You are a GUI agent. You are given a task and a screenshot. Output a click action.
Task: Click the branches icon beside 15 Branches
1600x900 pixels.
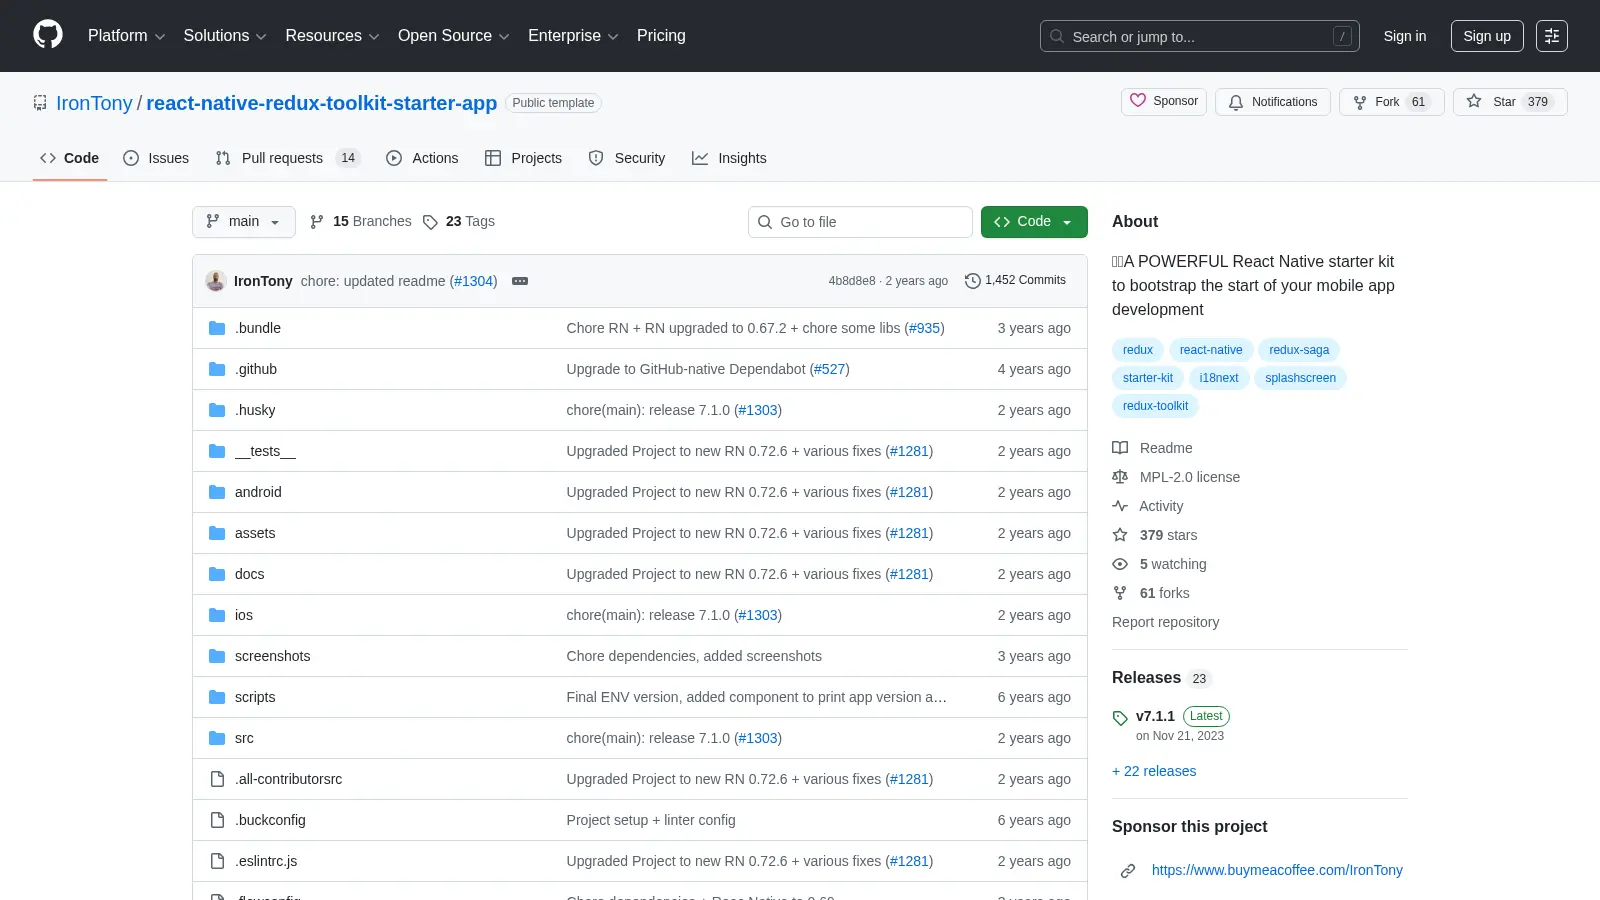click(317, 222)
